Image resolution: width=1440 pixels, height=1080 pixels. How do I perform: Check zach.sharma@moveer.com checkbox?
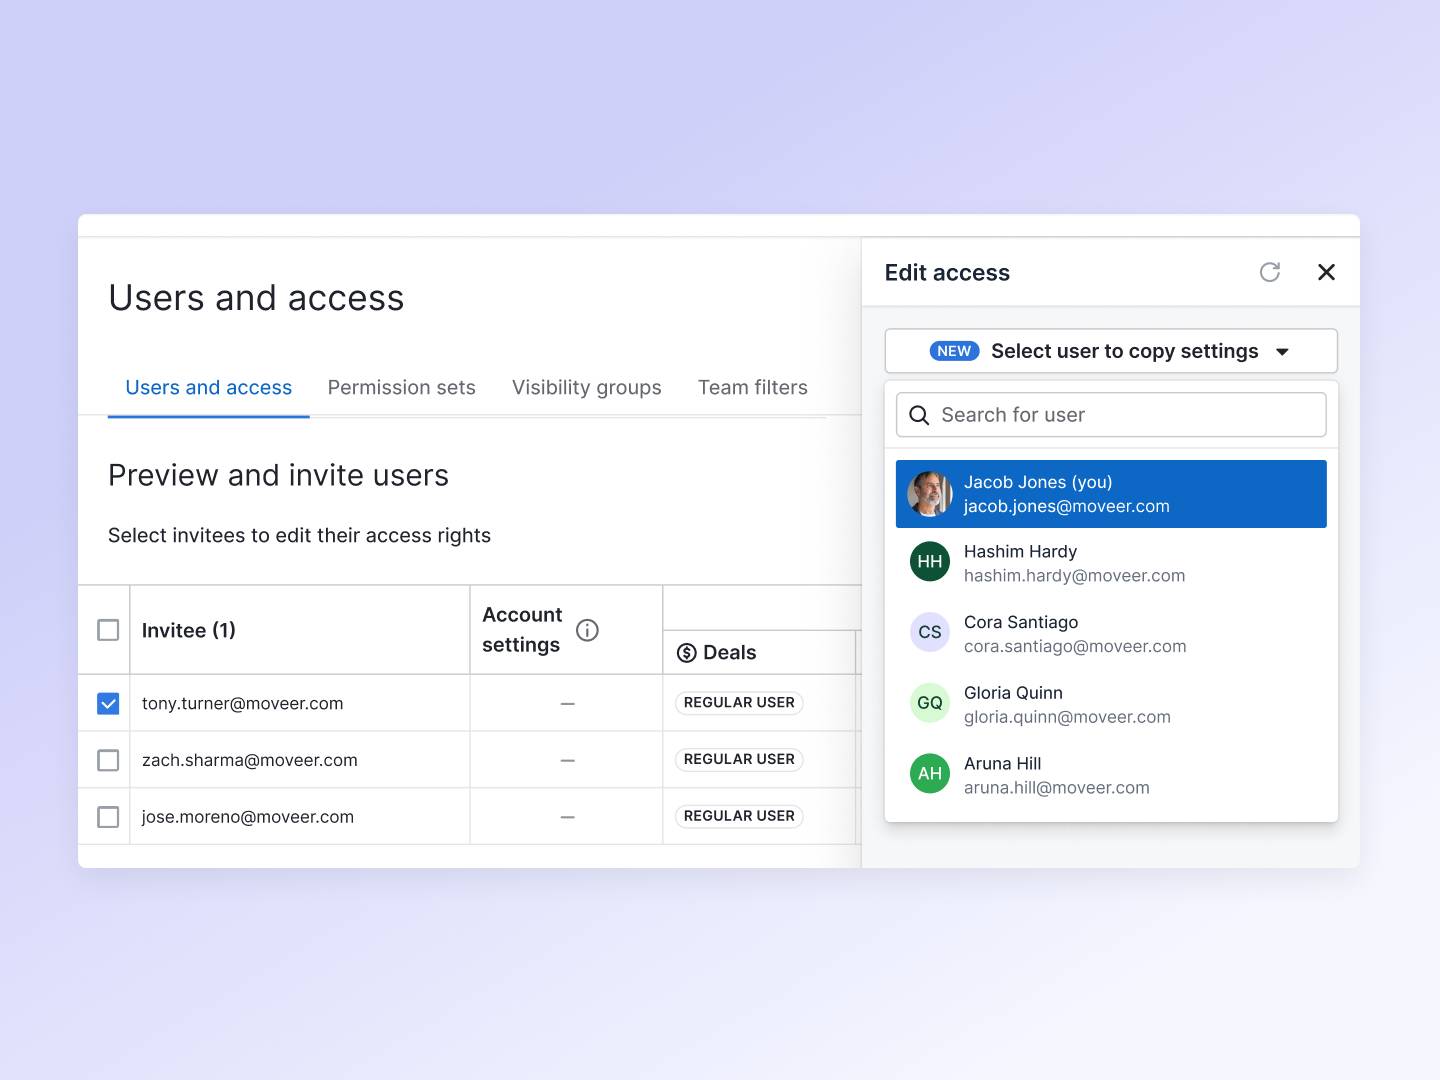108,761
